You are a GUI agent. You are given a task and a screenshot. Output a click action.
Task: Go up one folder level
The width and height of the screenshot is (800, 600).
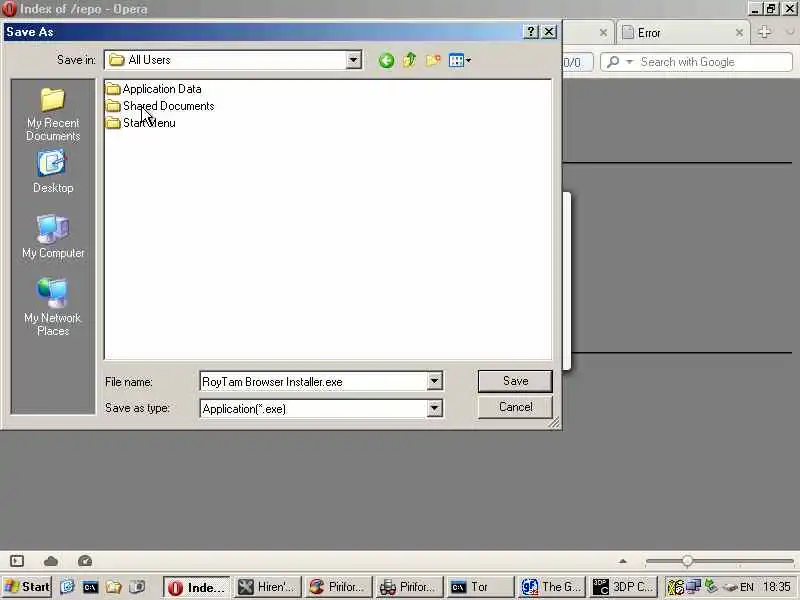pyautogui.click(x=409, y=61)
